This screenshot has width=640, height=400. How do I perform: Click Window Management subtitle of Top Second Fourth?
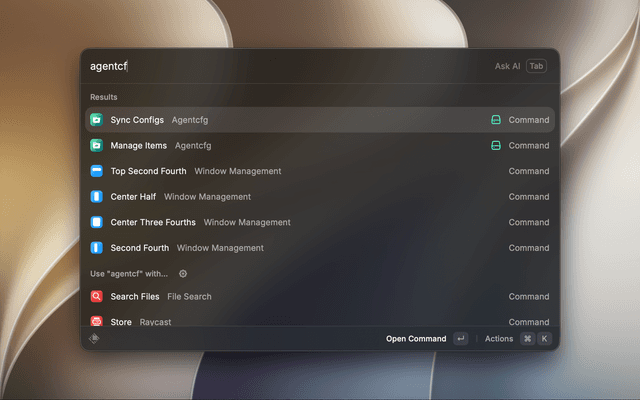click(238, 171)
